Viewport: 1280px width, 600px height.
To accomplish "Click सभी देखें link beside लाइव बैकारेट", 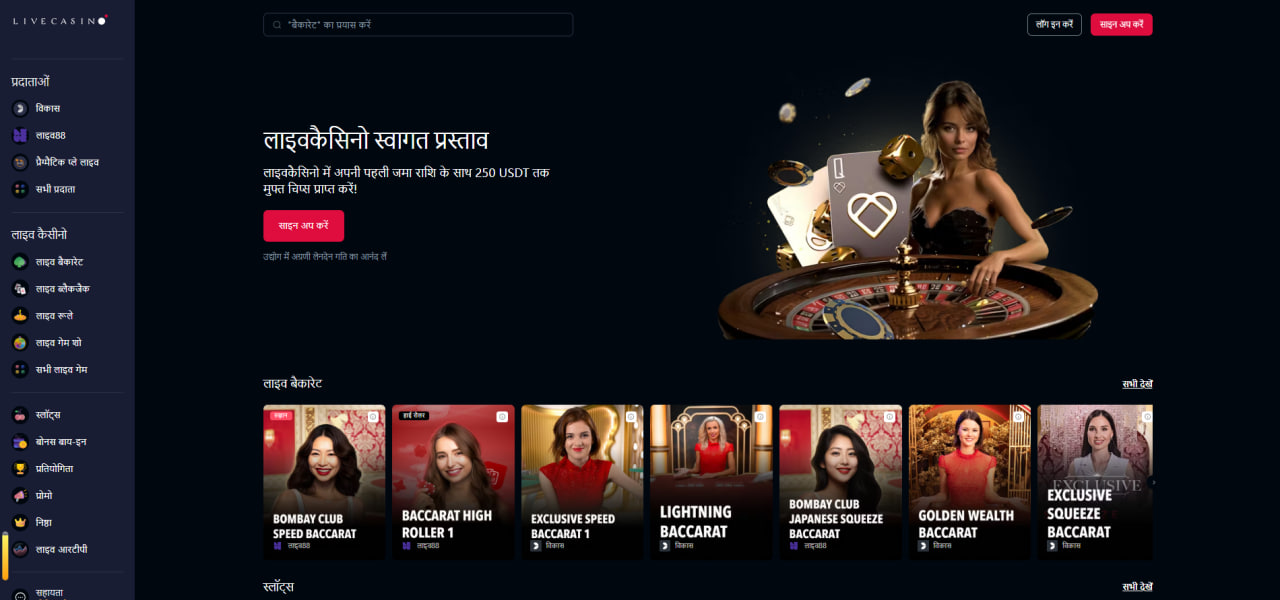I will [1137, 384].
